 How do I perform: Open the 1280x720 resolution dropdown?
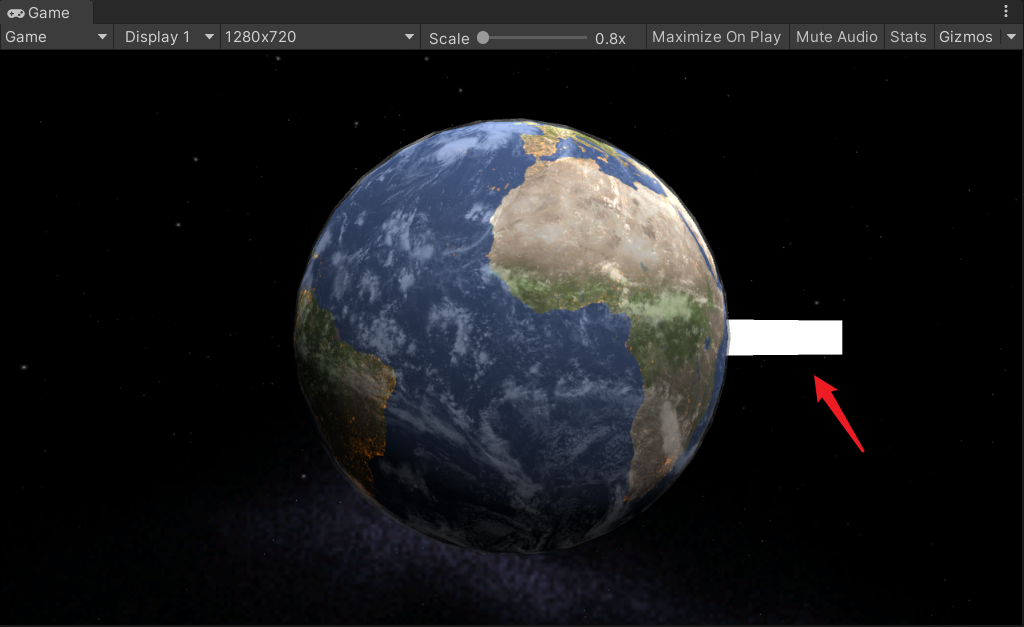pyautogui.click(x=319, y=37)
